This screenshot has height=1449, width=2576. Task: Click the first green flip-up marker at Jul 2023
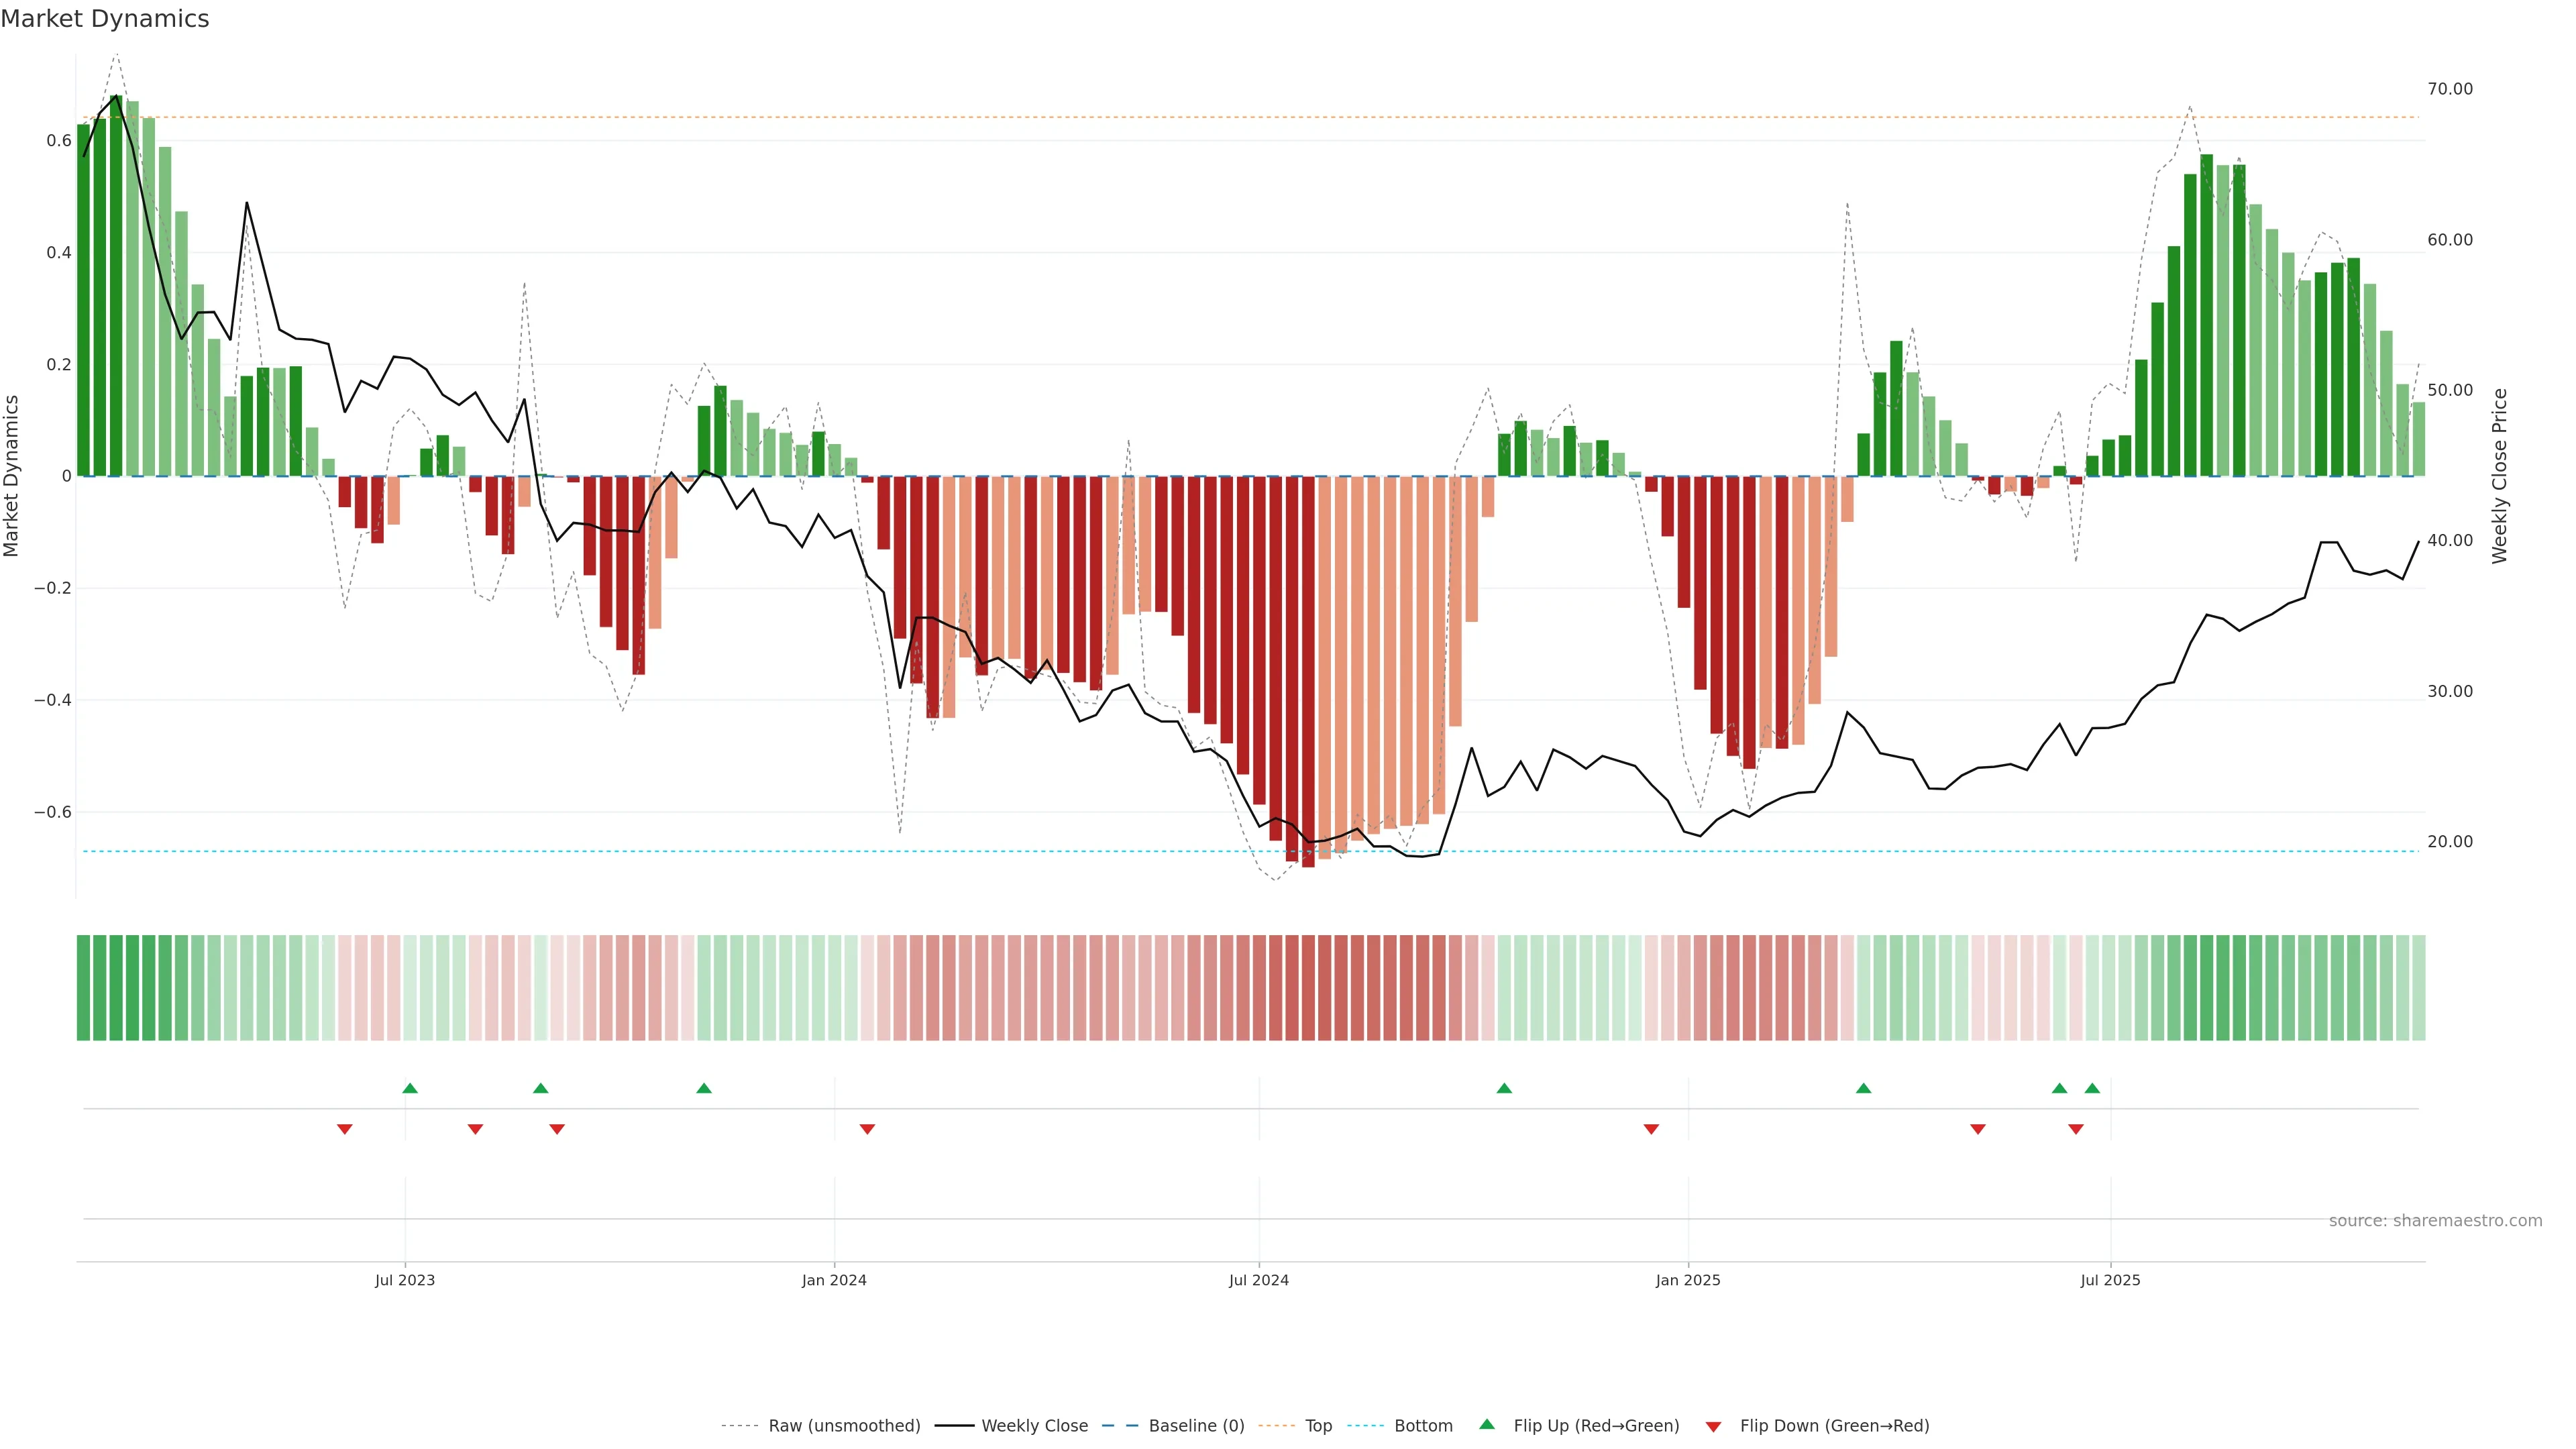[410, 1088]
